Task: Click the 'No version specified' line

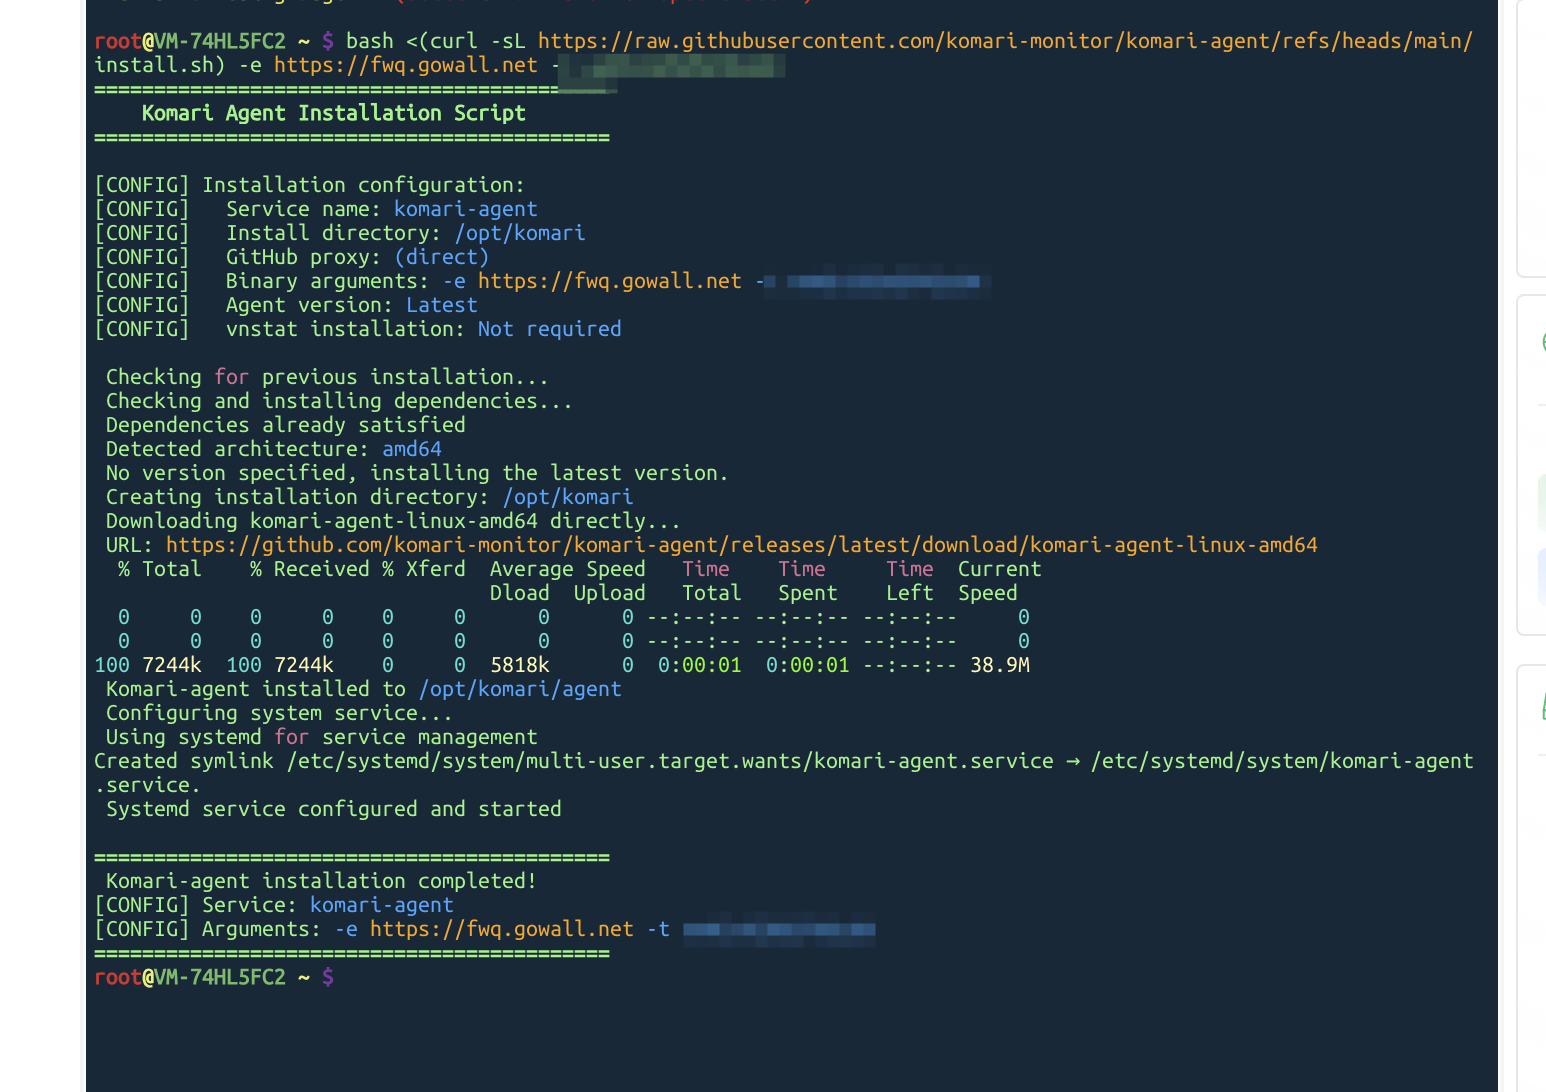Action: coord(417,473)
